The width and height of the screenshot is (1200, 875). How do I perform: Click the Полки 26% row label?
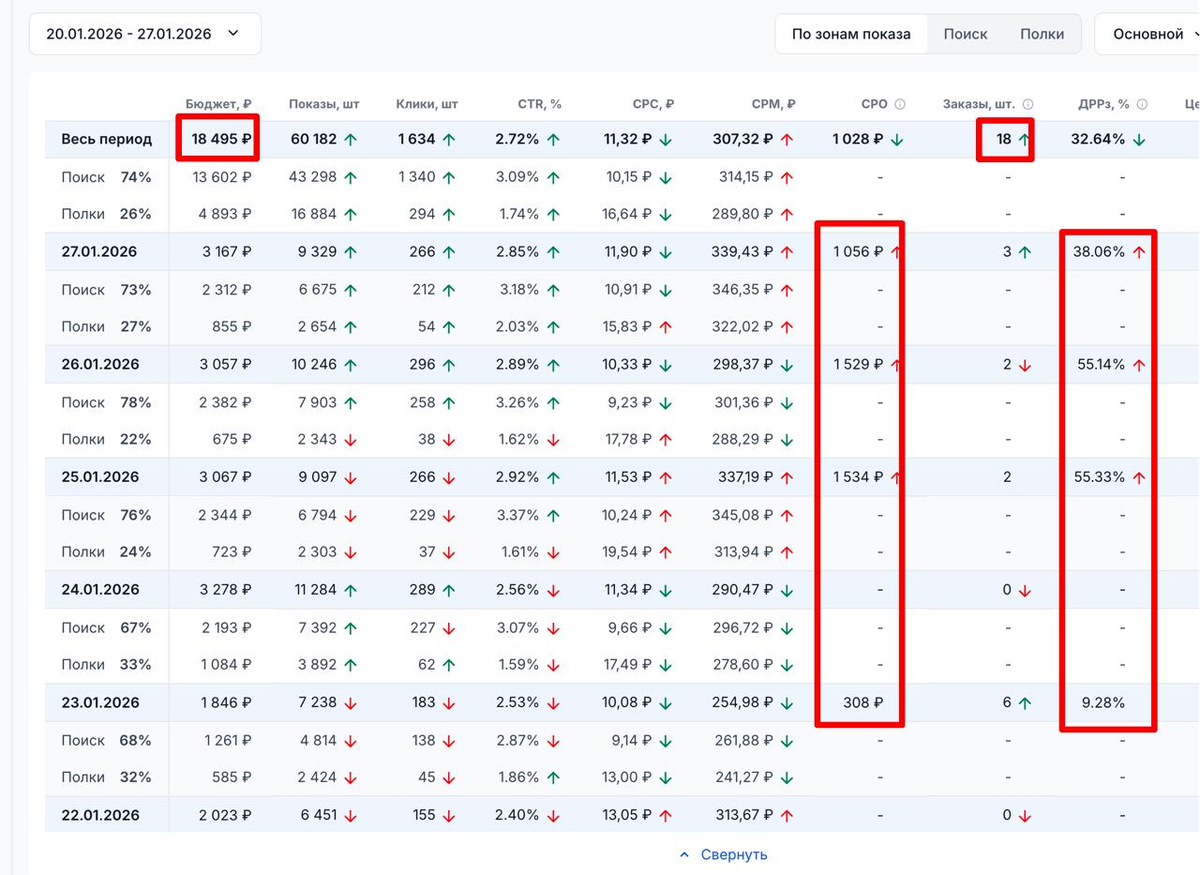[x=106, y=214]
